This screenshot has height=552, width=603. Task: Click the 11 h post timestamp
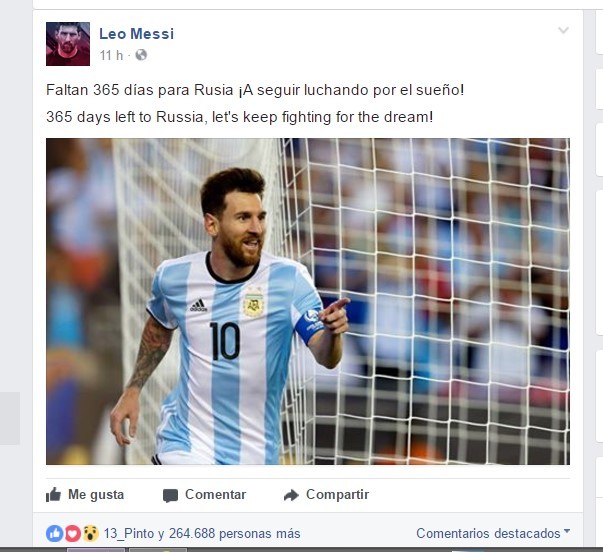[111, 55]
